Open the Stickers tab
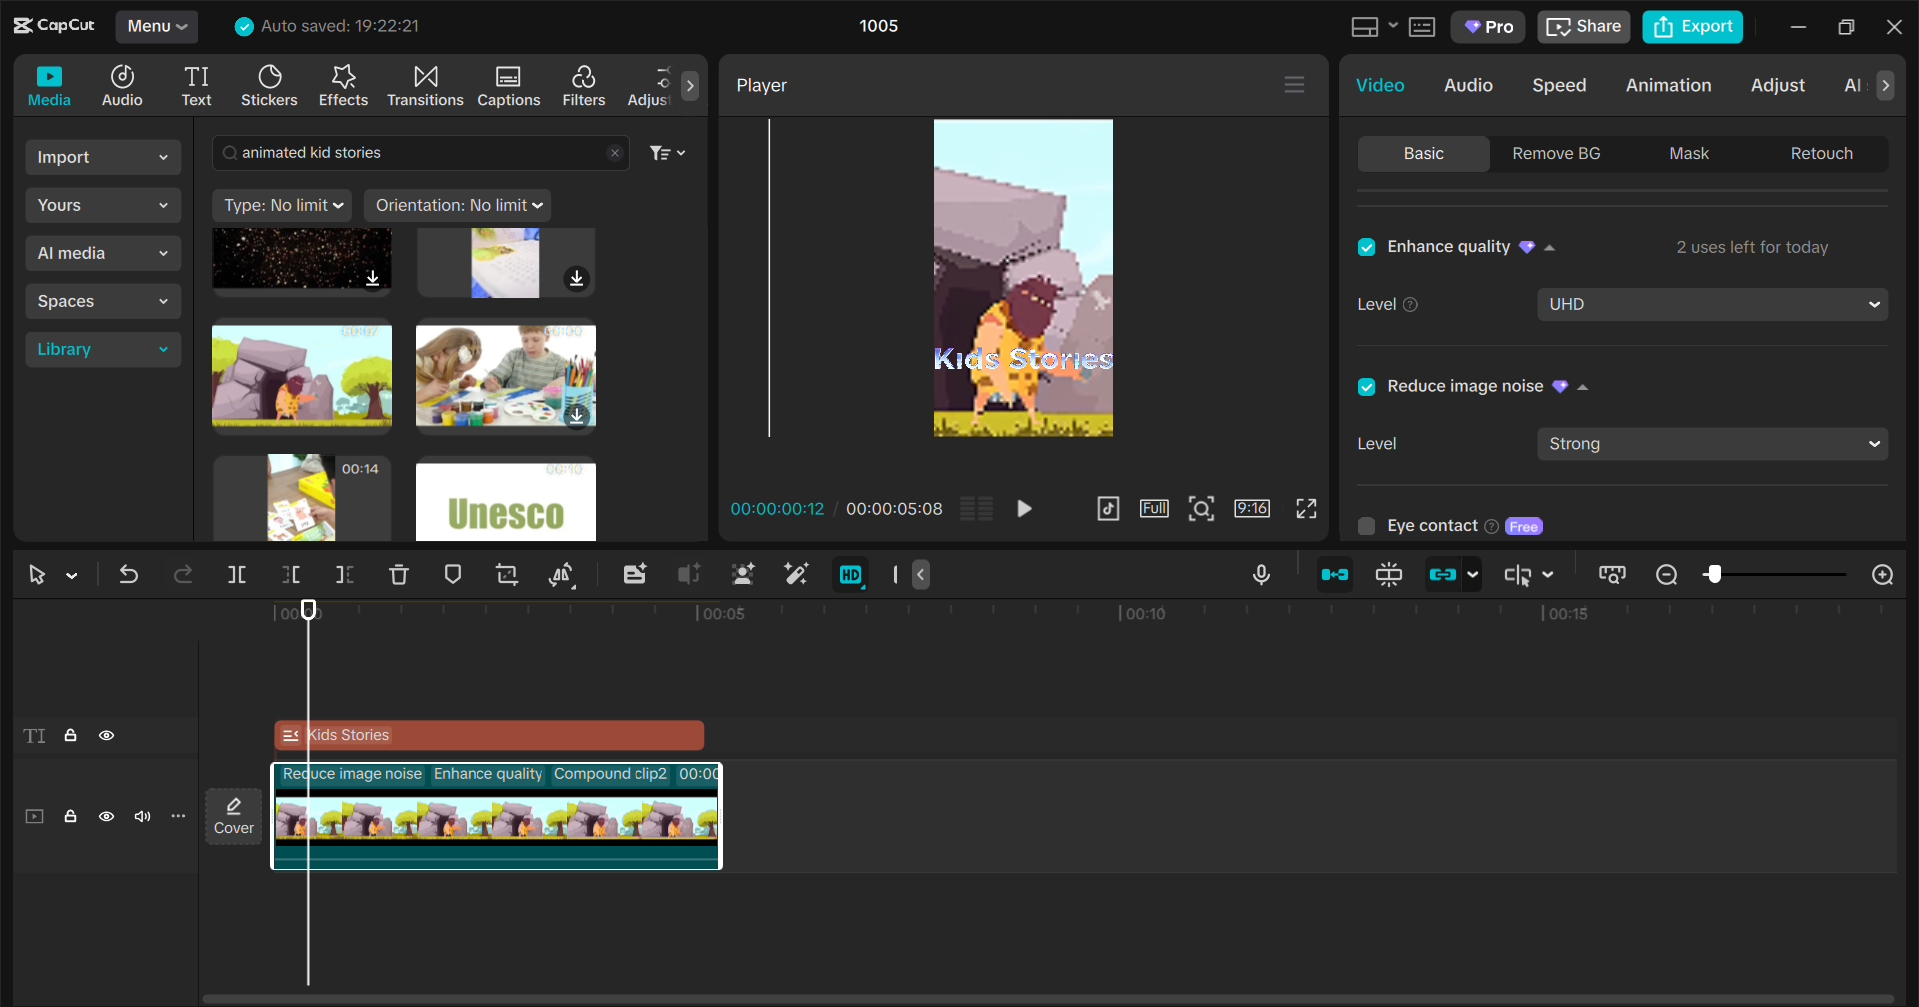The height and width of the screenshot is (1007, 1919). pyautogui.click(x=269, y=86)
